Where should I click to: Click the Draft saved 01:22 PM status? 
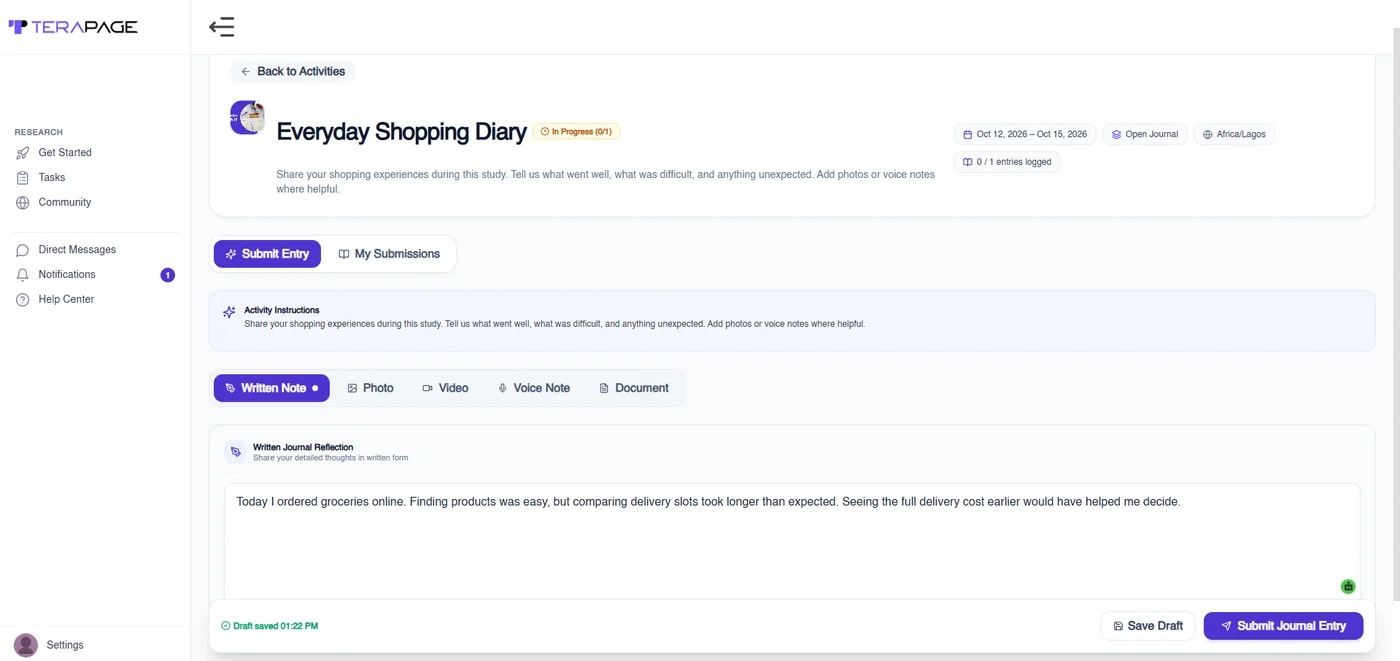[269, 626]
